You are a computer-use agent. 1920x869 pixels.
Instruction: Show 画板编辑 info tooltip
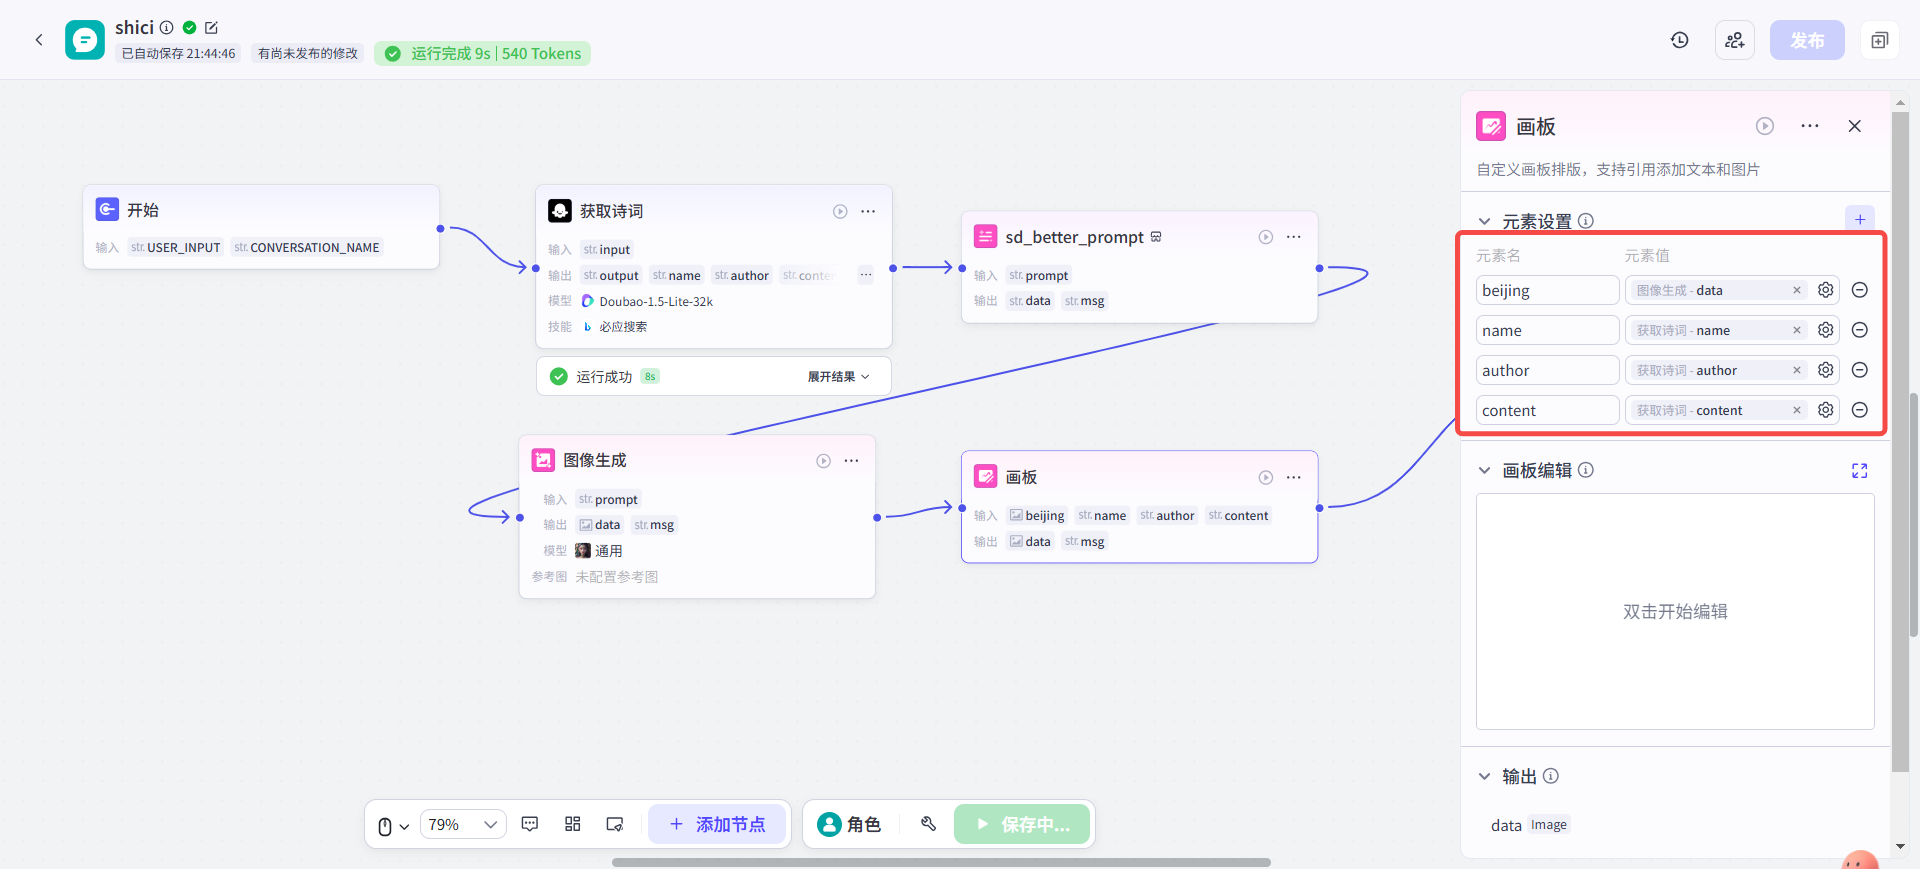pos(1586,470)
